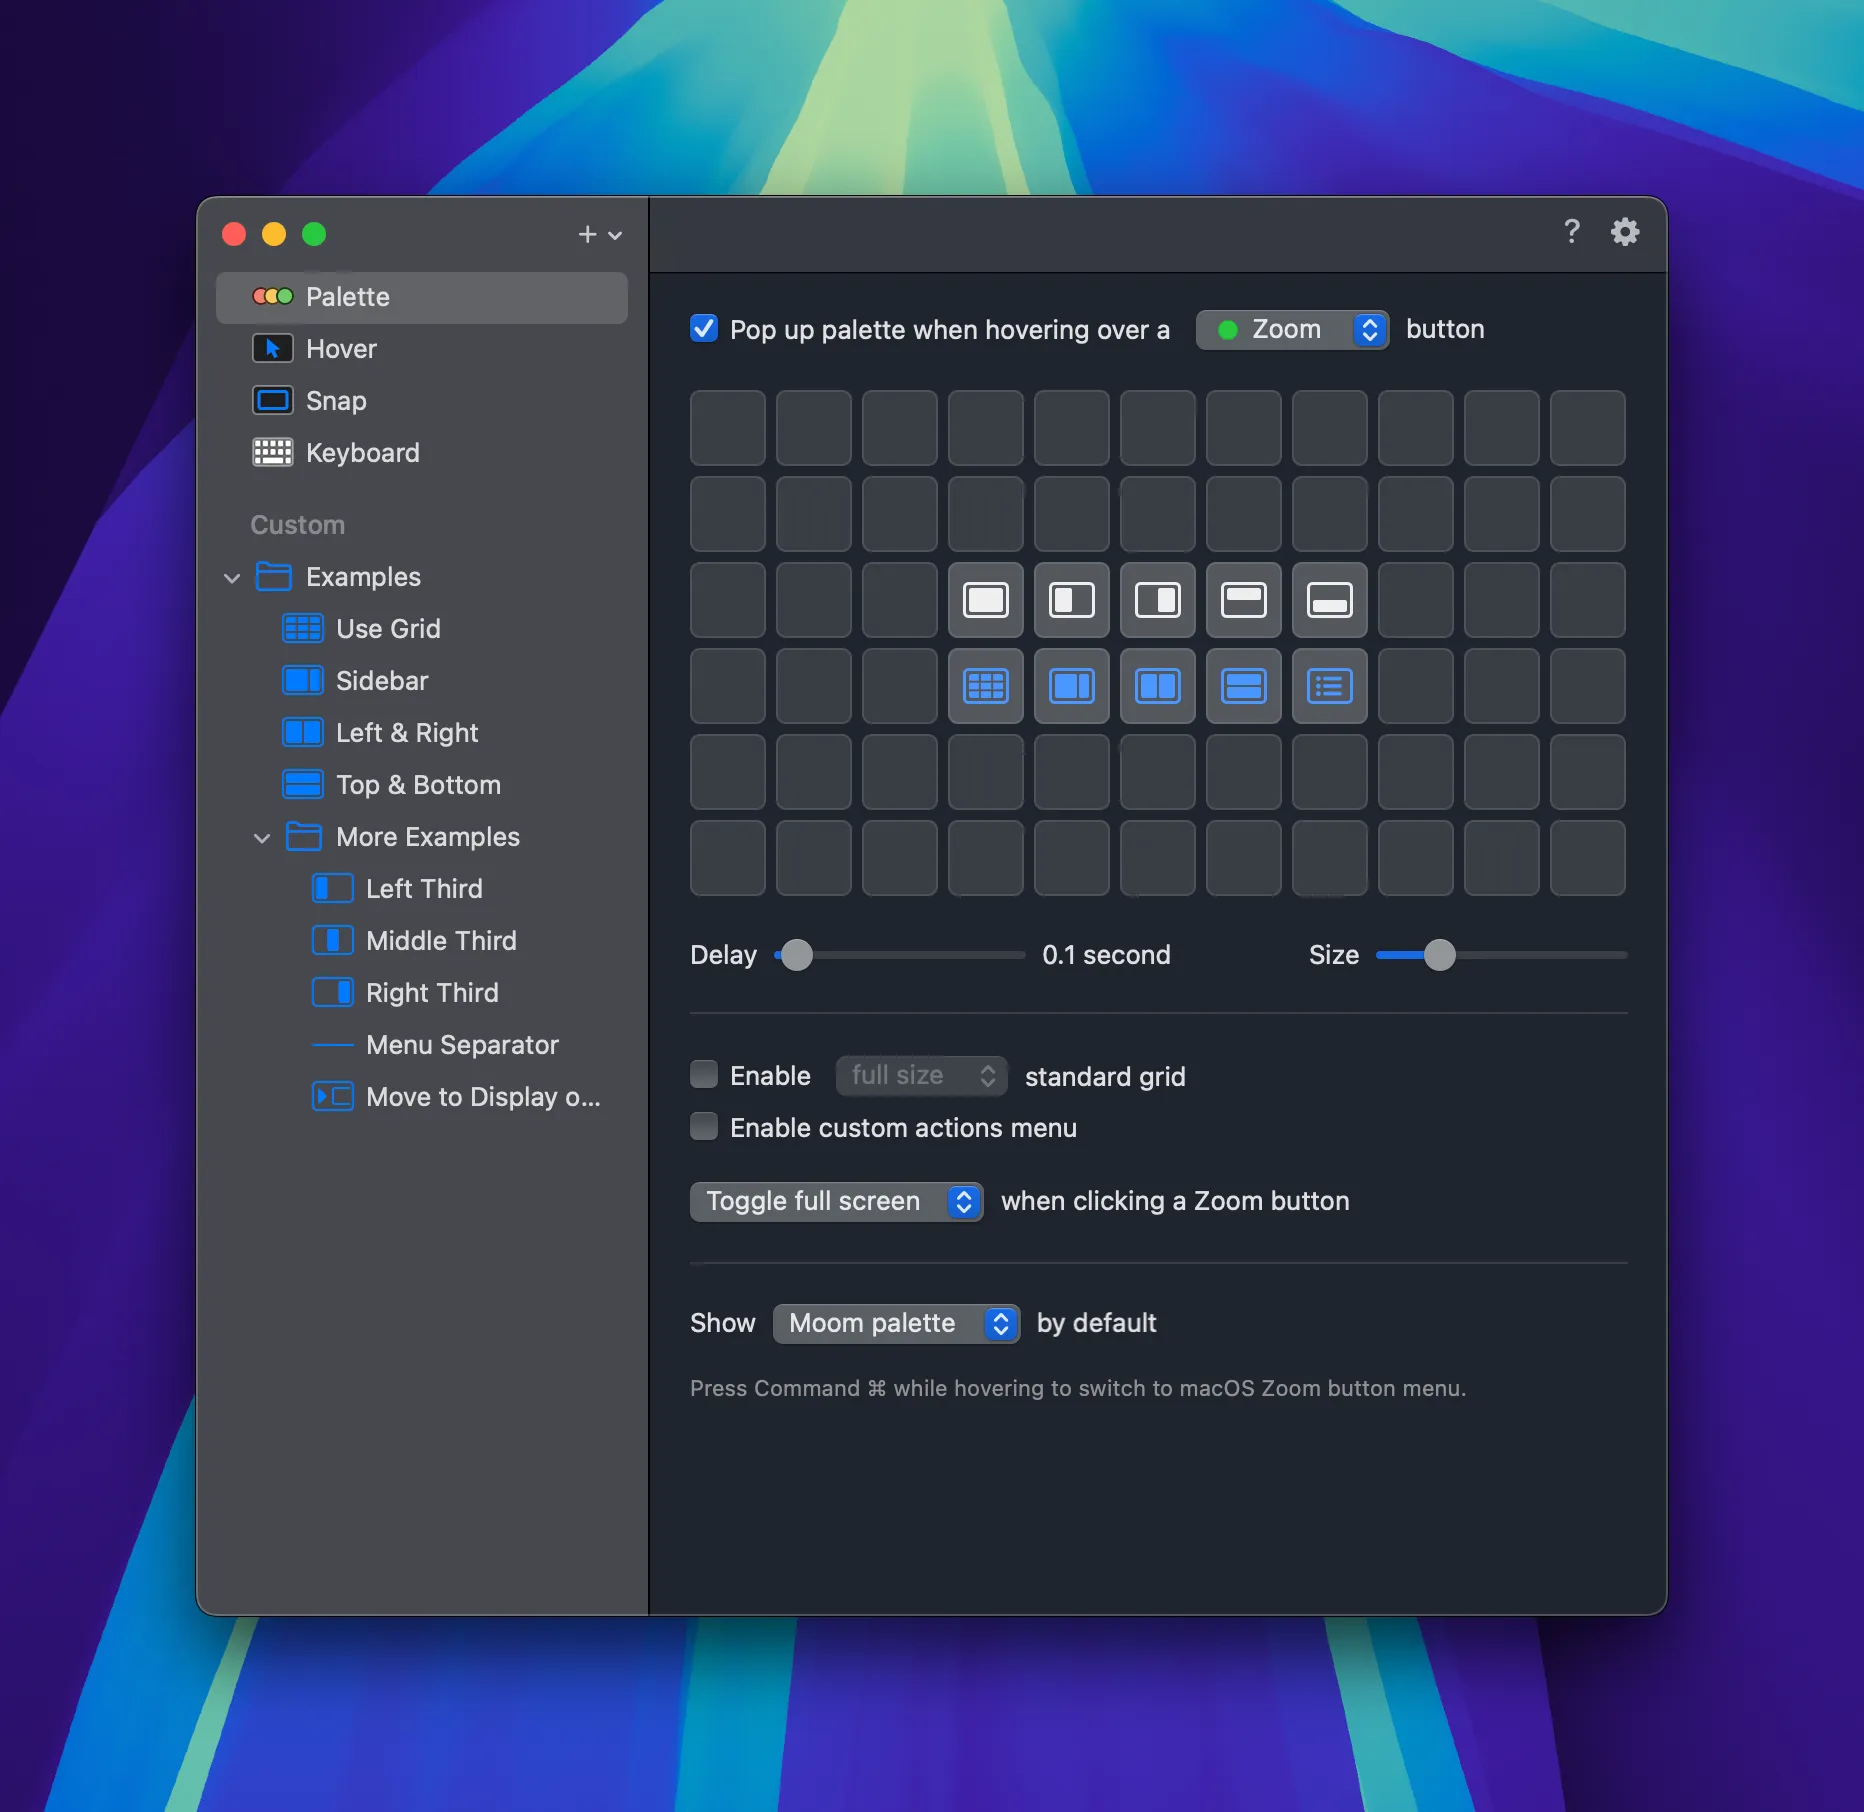
Task: Click the red close window button
Action: [234, 234]
